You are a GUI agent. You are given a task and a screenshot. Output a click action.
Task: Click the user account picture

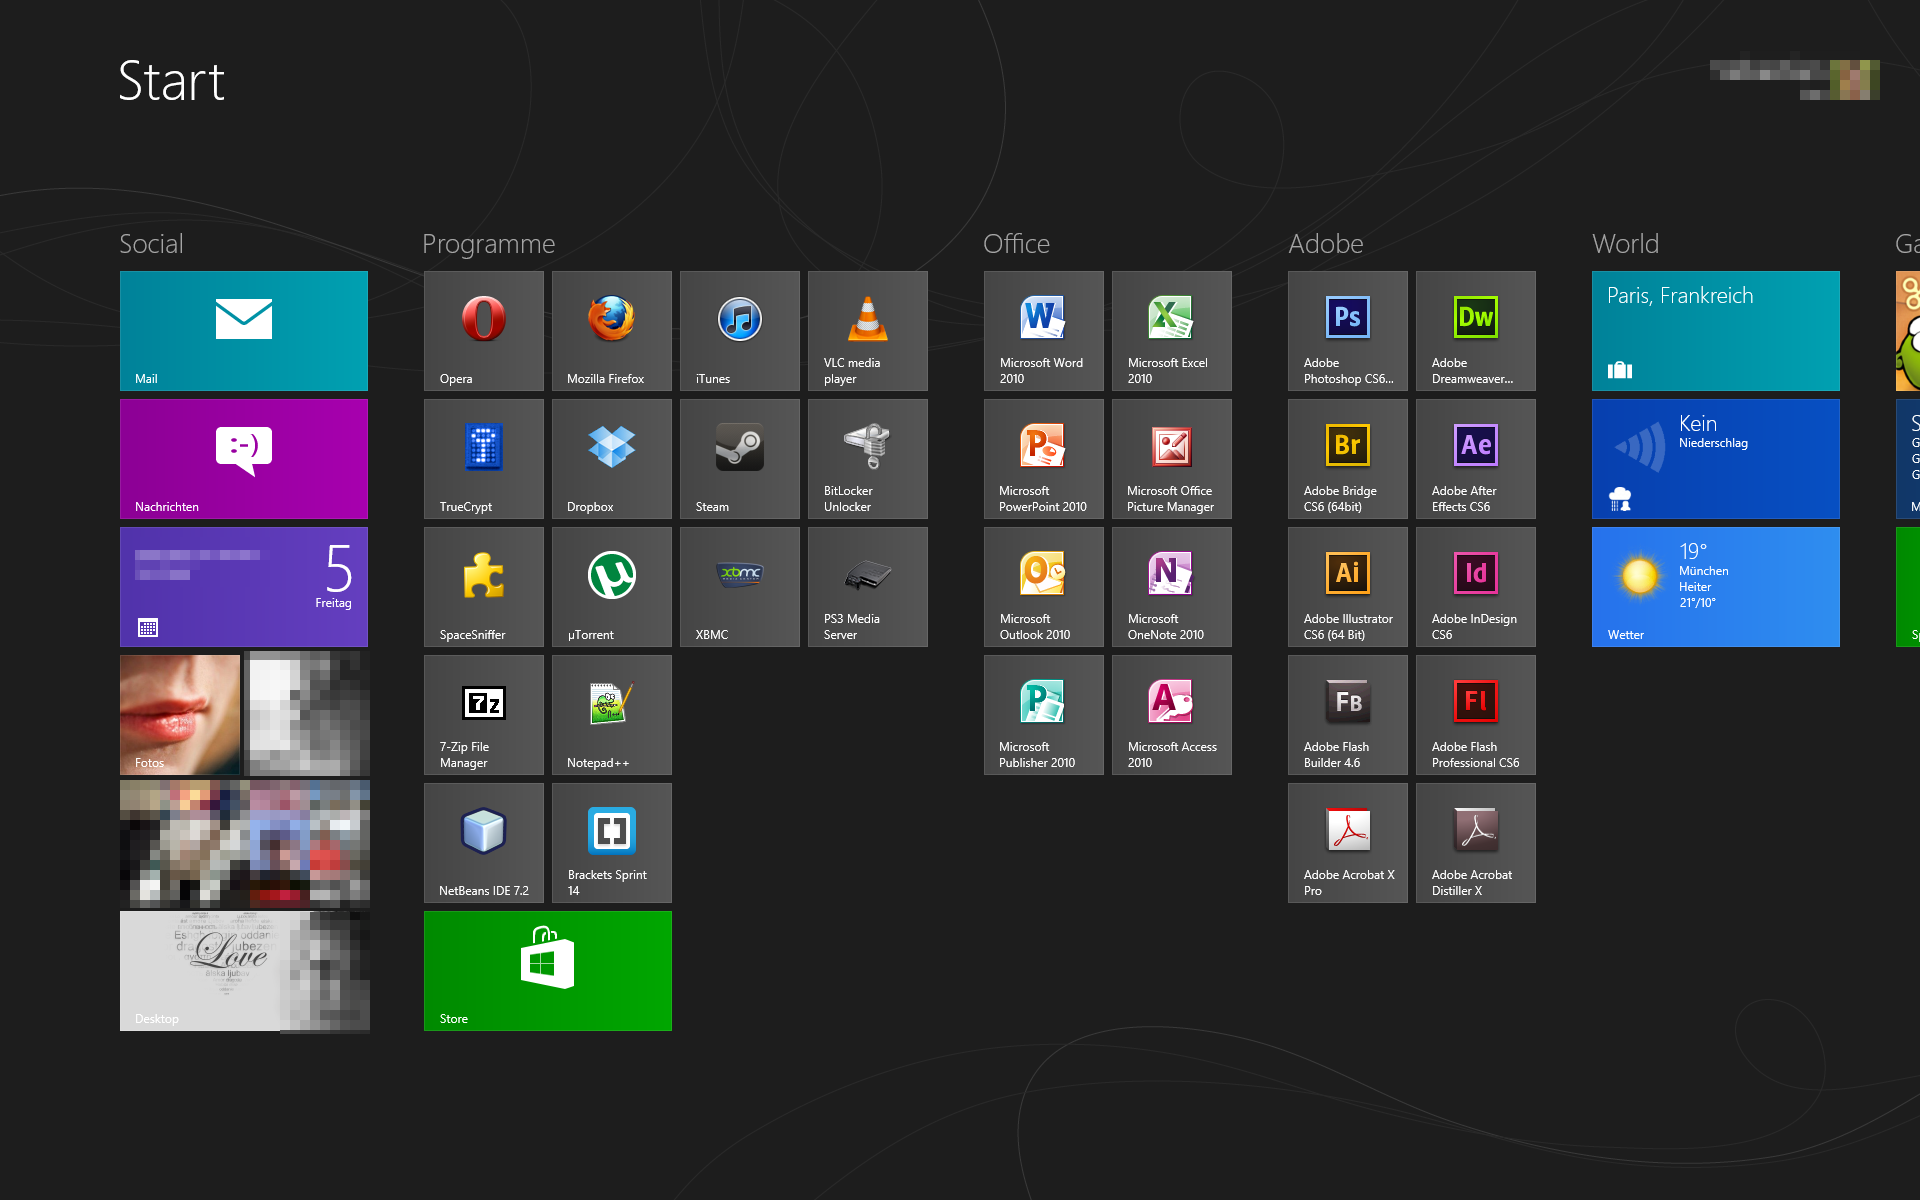coord(1853,79)
